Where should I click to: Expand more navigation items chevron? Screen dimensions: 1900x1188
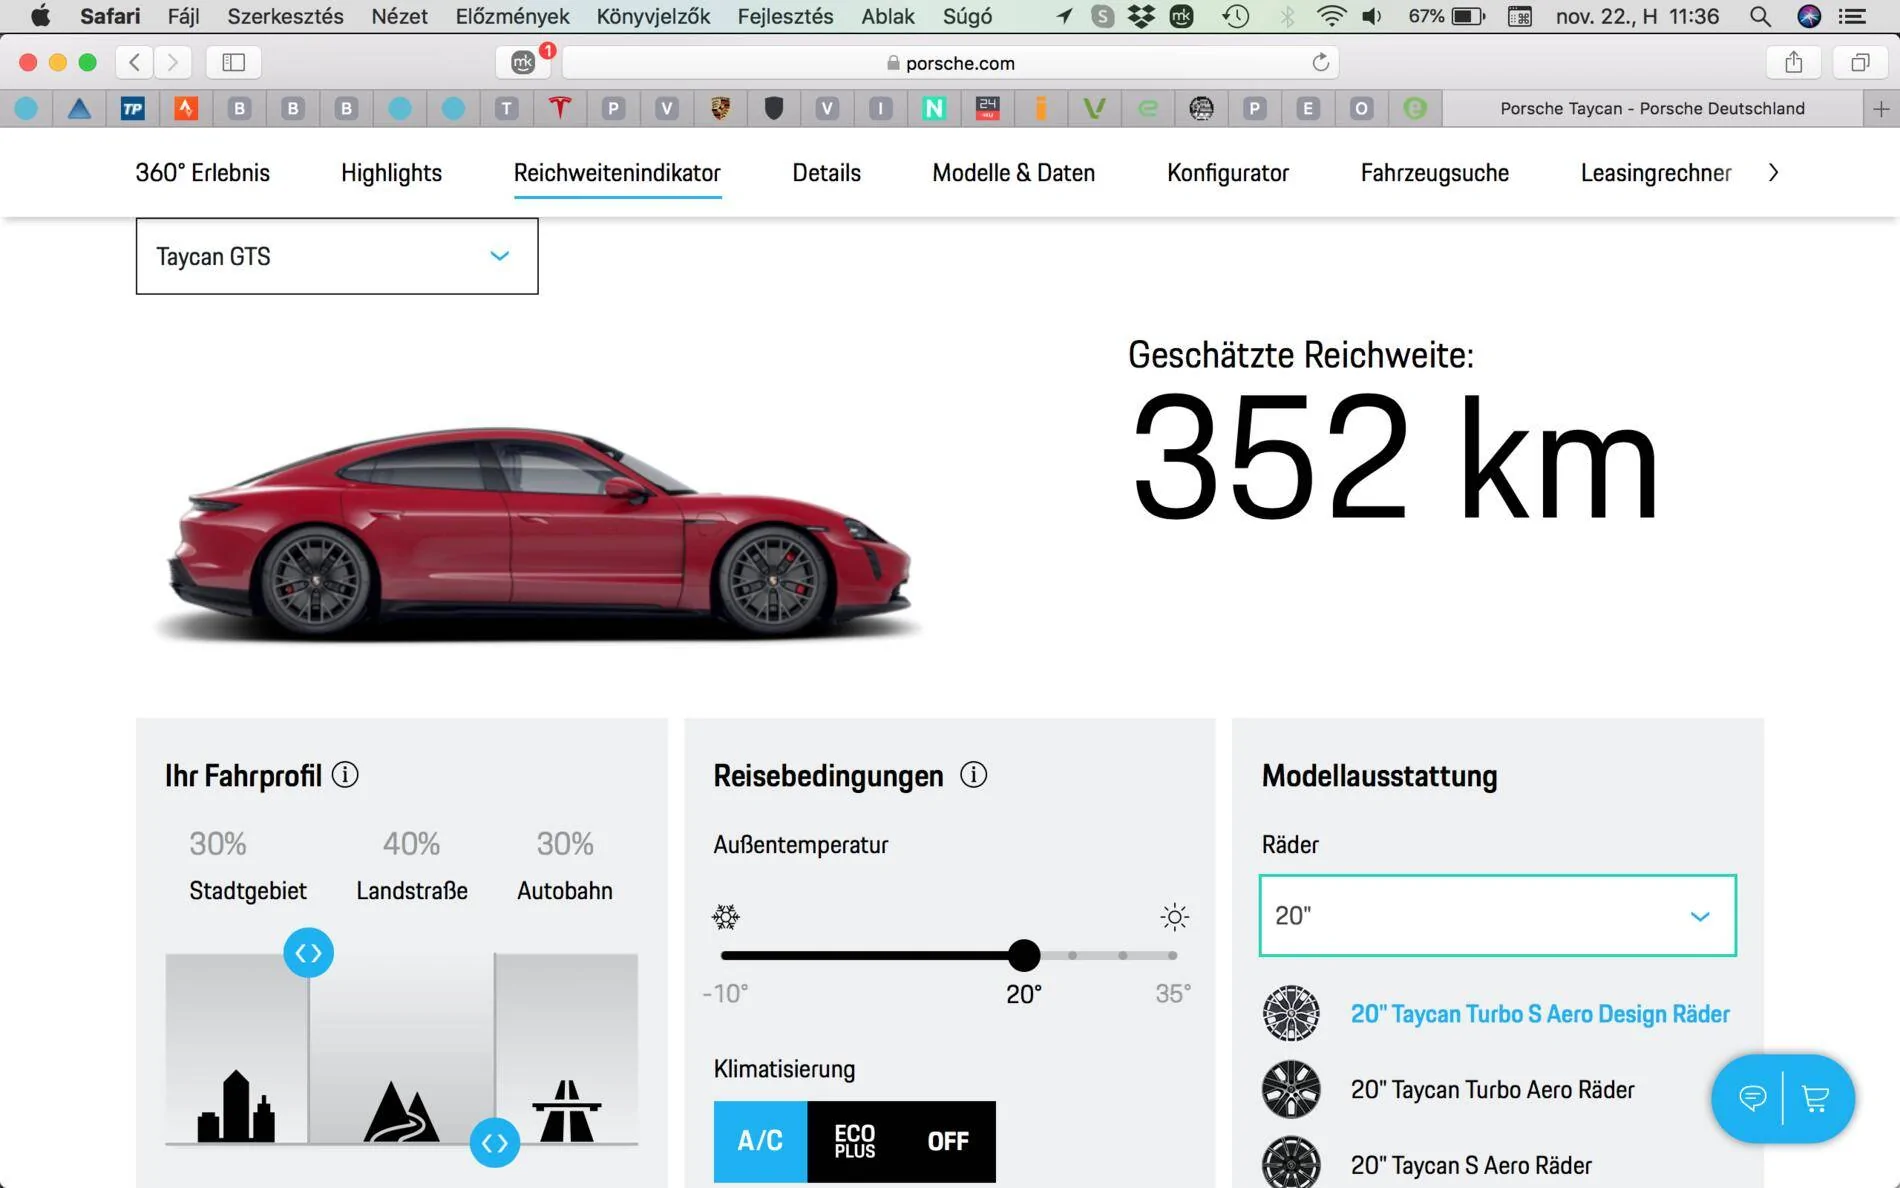point(1773,172)
